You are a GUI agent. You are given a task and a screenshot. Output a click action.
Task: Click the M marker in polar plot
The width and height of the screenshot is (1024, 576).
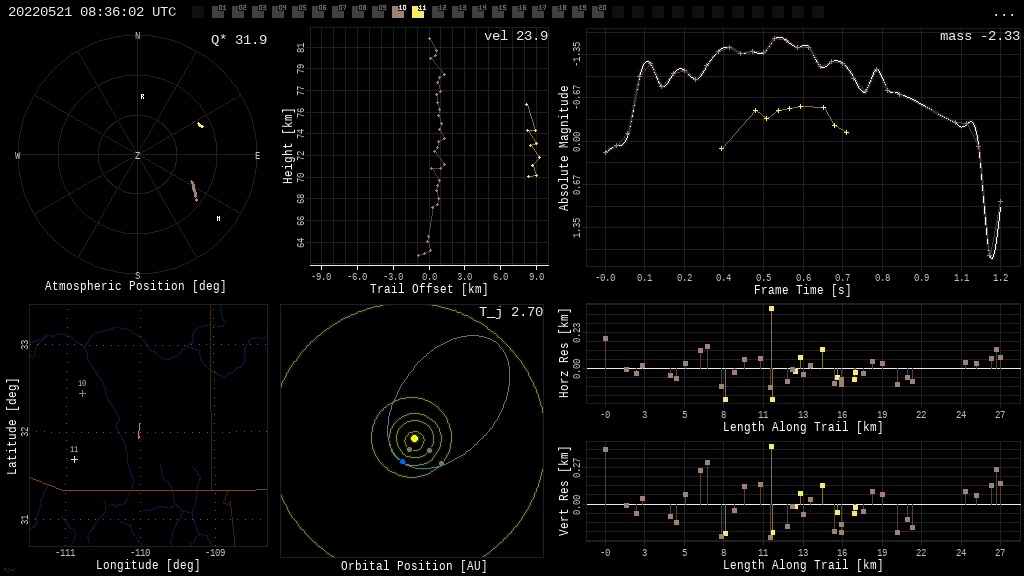pos(218,218)
